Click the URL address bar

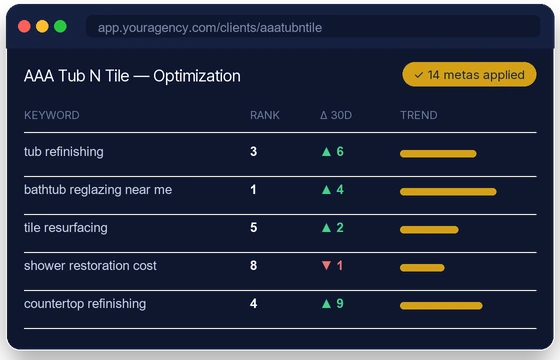tap(313, 26)
